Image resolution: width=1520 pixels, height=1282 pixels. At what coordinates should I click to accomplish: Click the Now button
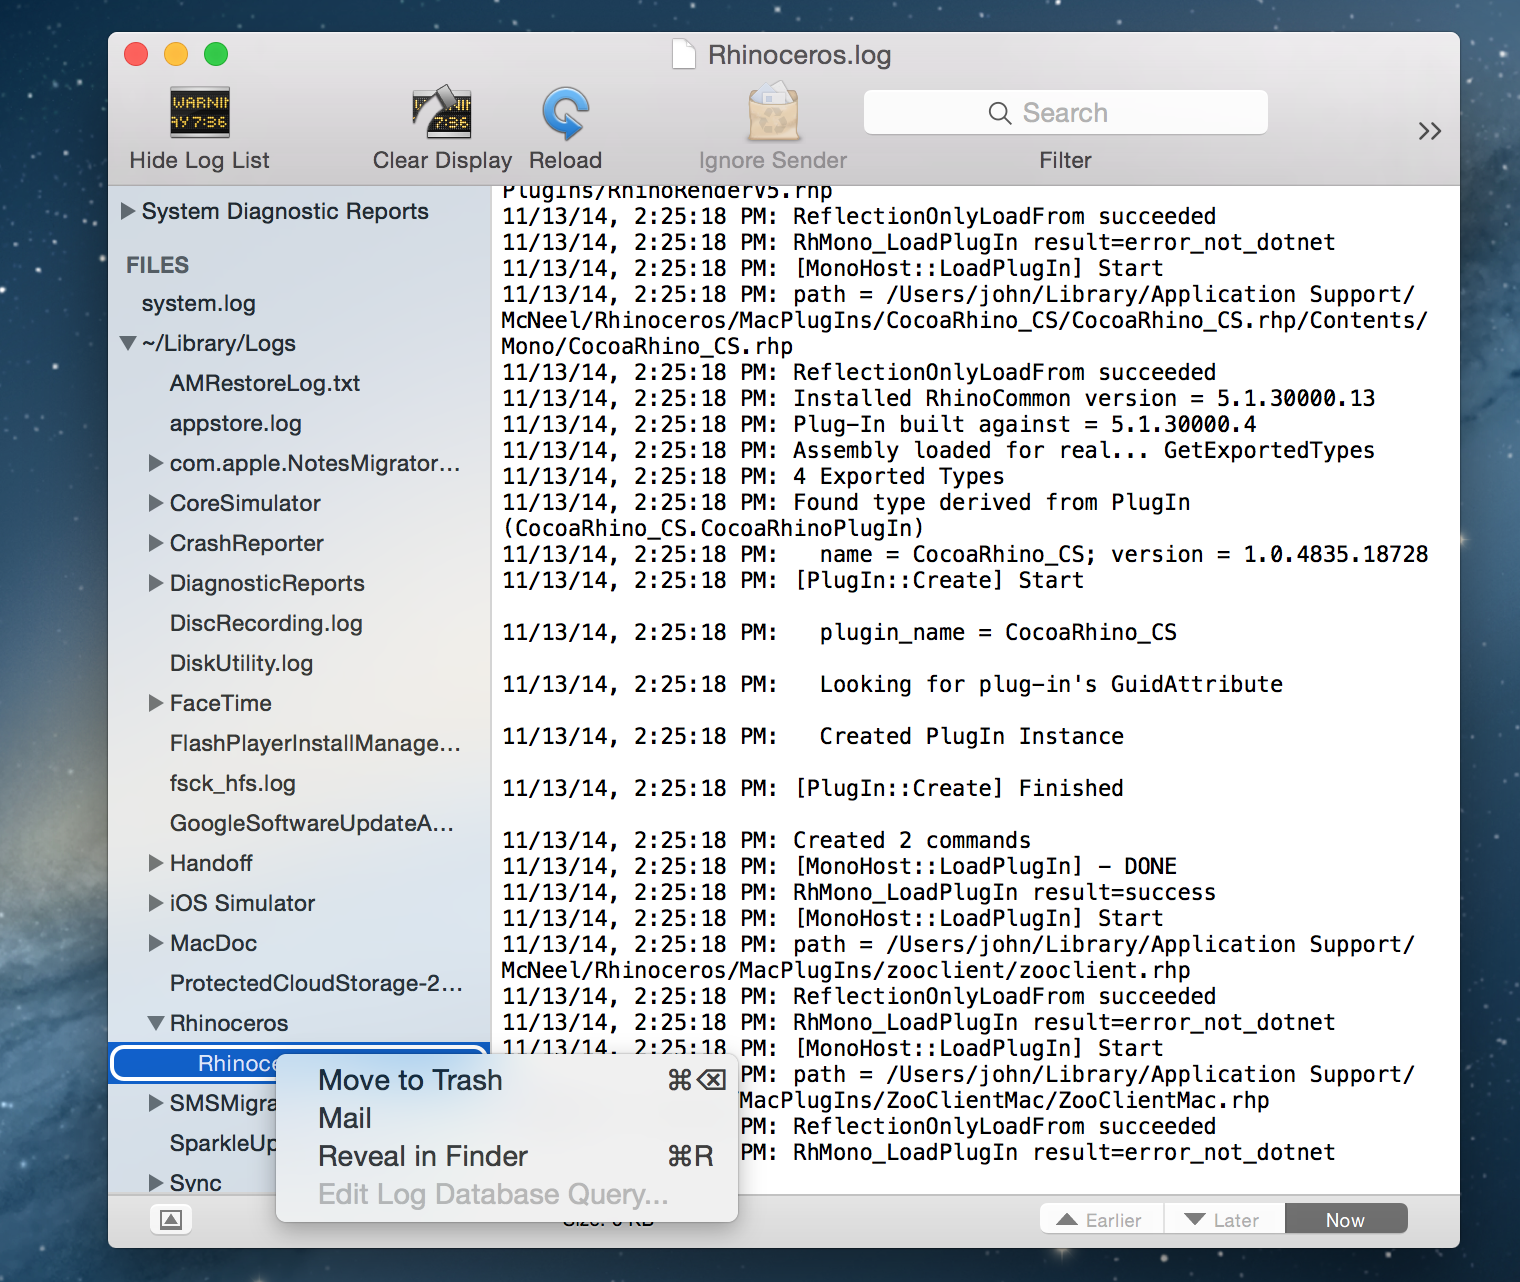pos(1346,1220)
